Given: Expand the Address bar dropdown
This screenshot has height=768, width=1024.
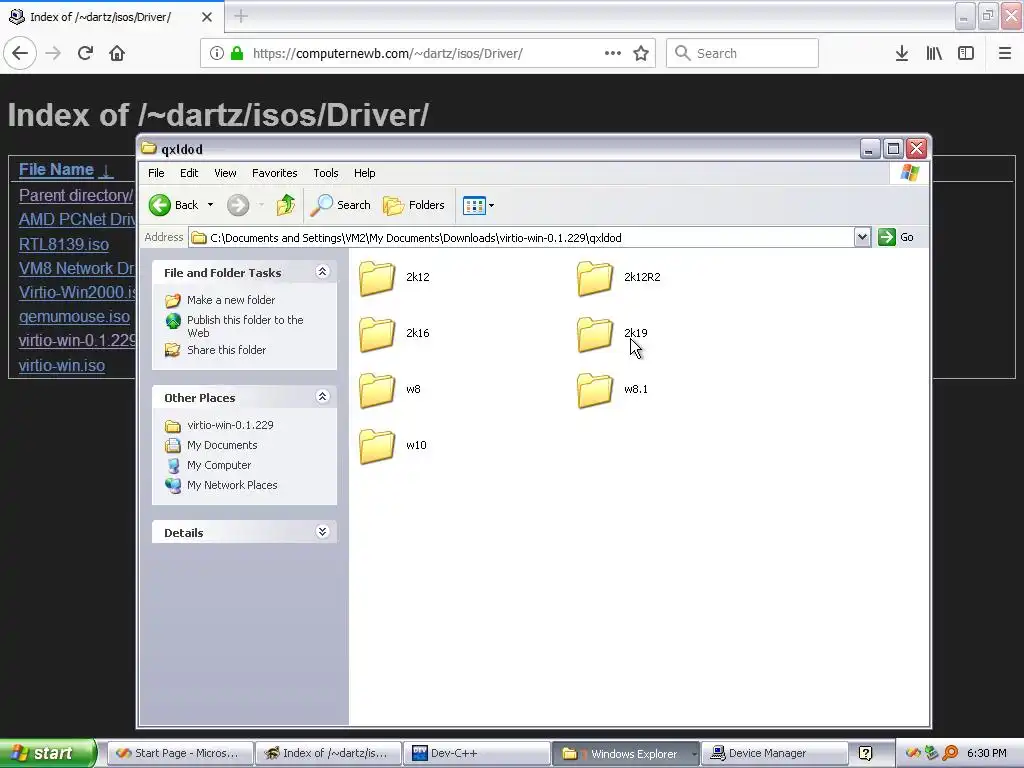Looking at the screenshot, I should point(862,237).
